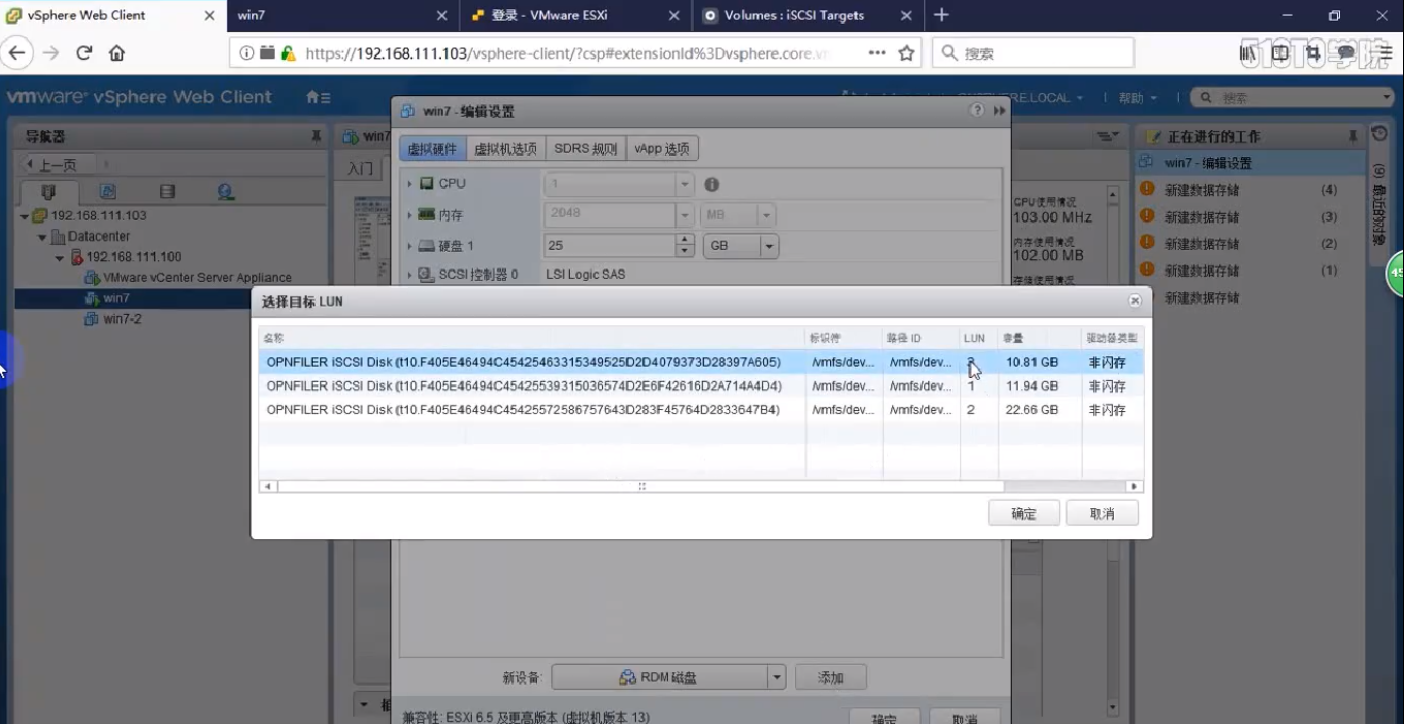
Task: Click the hard disk size field showing 25
Action: point(610,246)
